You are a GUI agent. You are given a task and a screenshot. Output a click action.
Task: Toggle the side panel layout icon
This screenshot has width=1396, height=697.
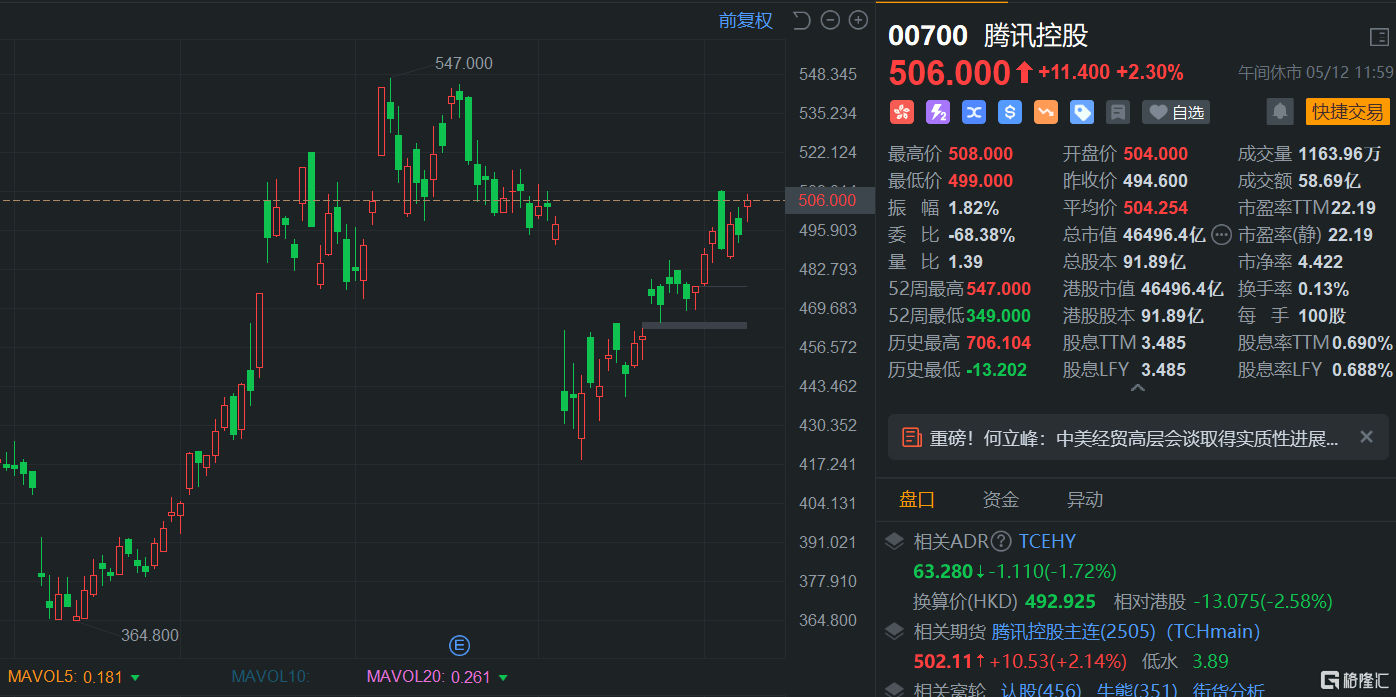[1378, 37]
